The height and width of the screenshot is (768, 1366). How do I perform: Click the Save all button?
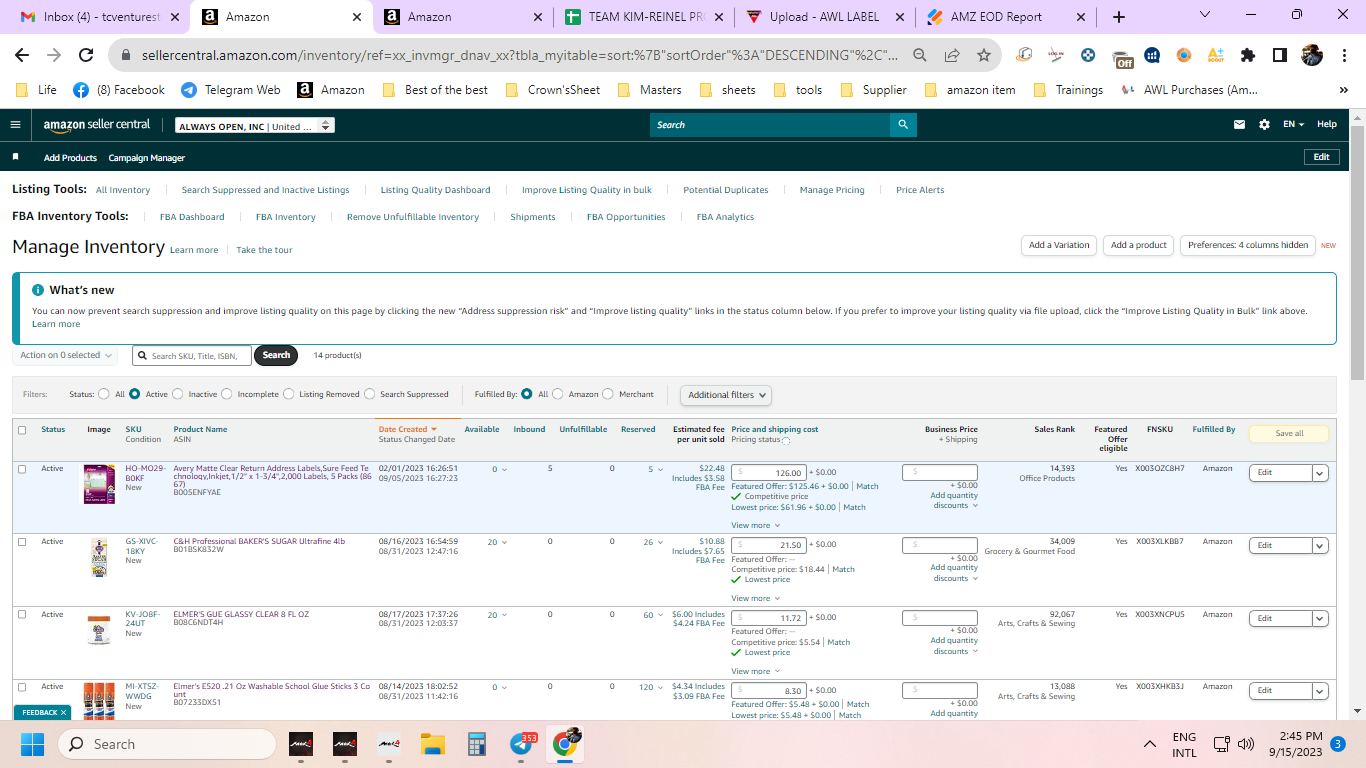[x=1289, y=433]
